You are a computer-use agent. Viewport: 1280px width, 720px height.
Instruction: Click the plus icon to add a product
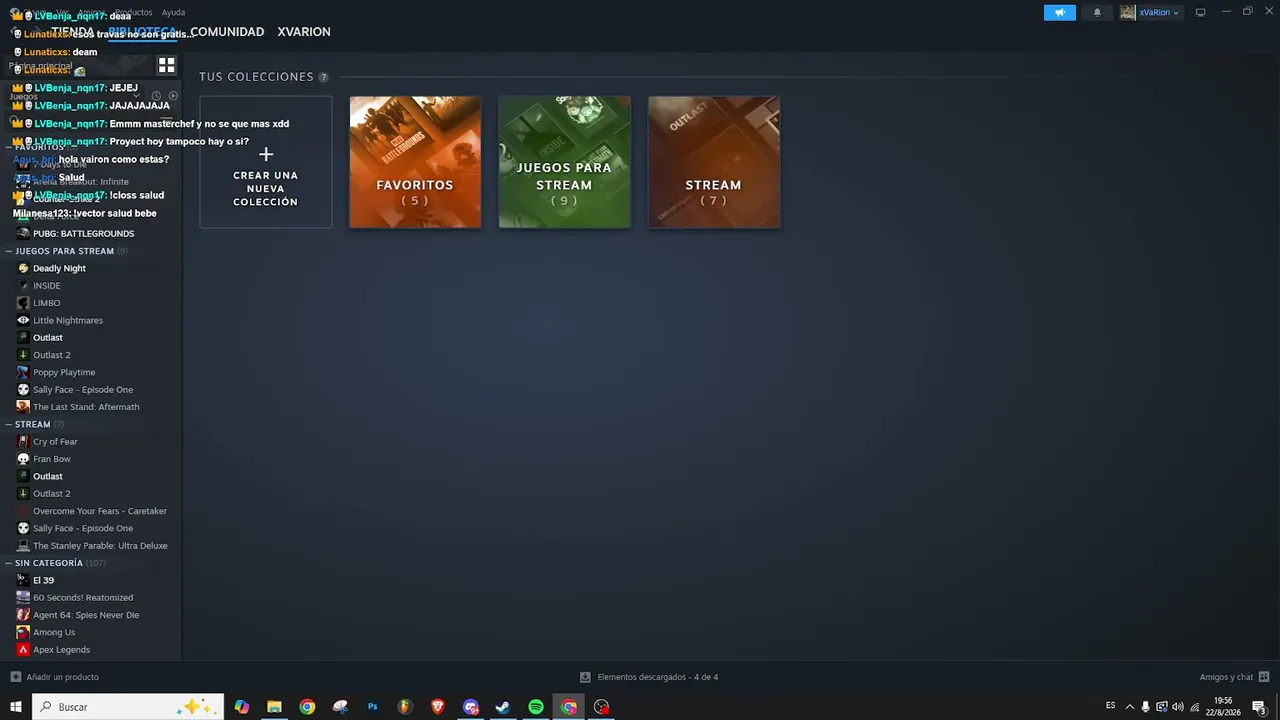[x=15, y=677]
